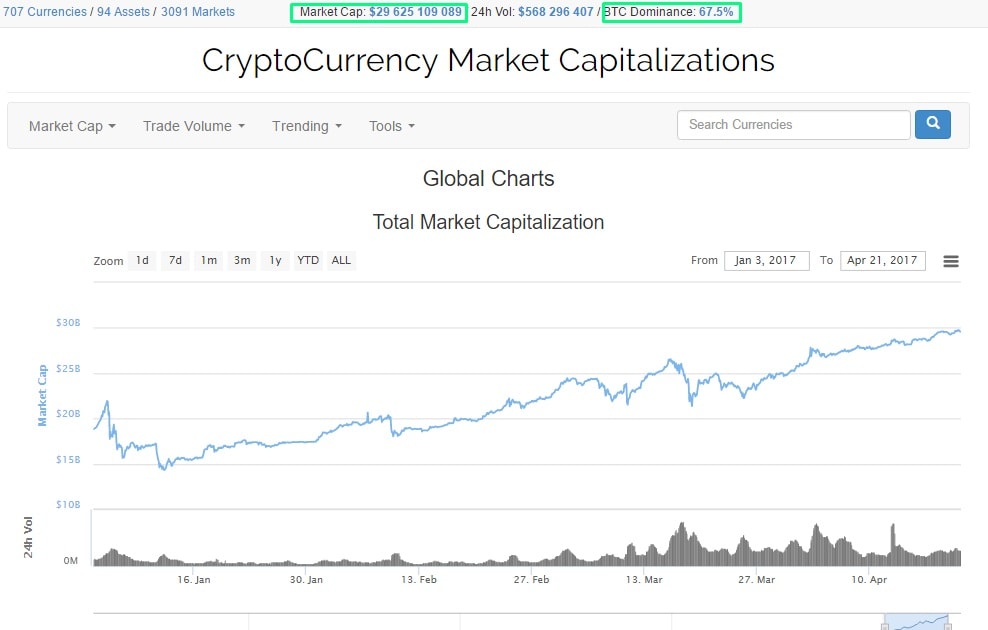The height and width of the screenshot is (630, 988).
Task: Open the 94 Assets link
Action: click(x=123, y=12)
